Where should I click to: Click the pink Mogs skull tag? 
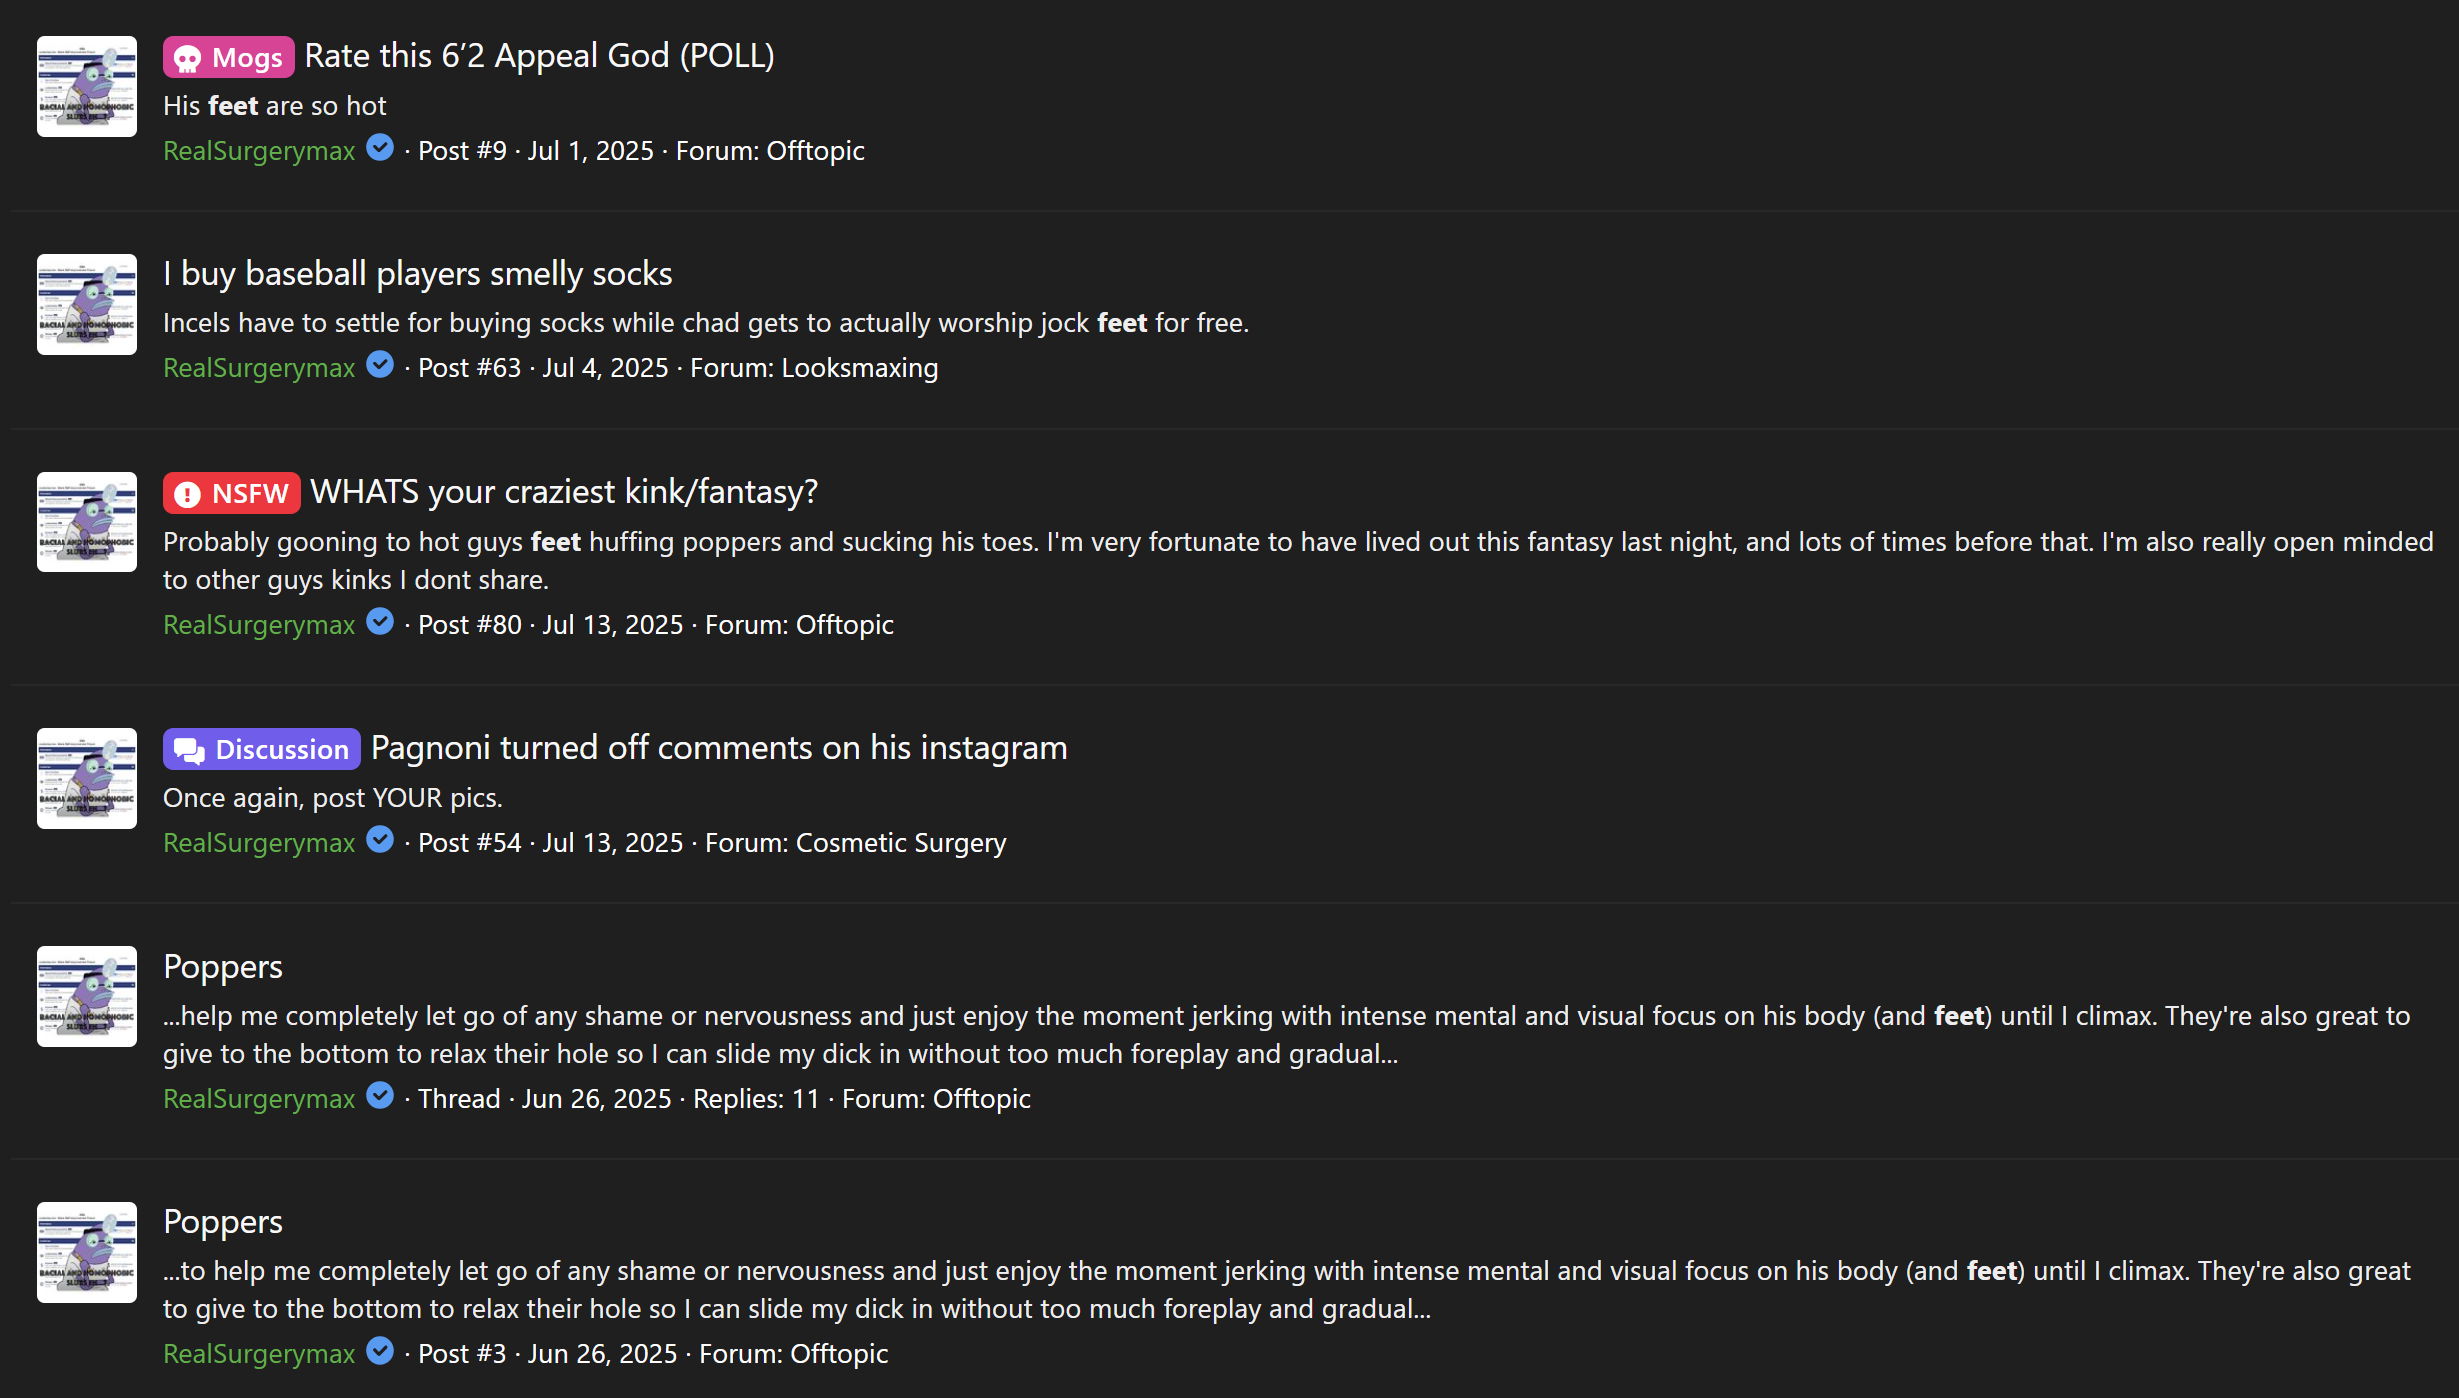(x=229, y=57)
